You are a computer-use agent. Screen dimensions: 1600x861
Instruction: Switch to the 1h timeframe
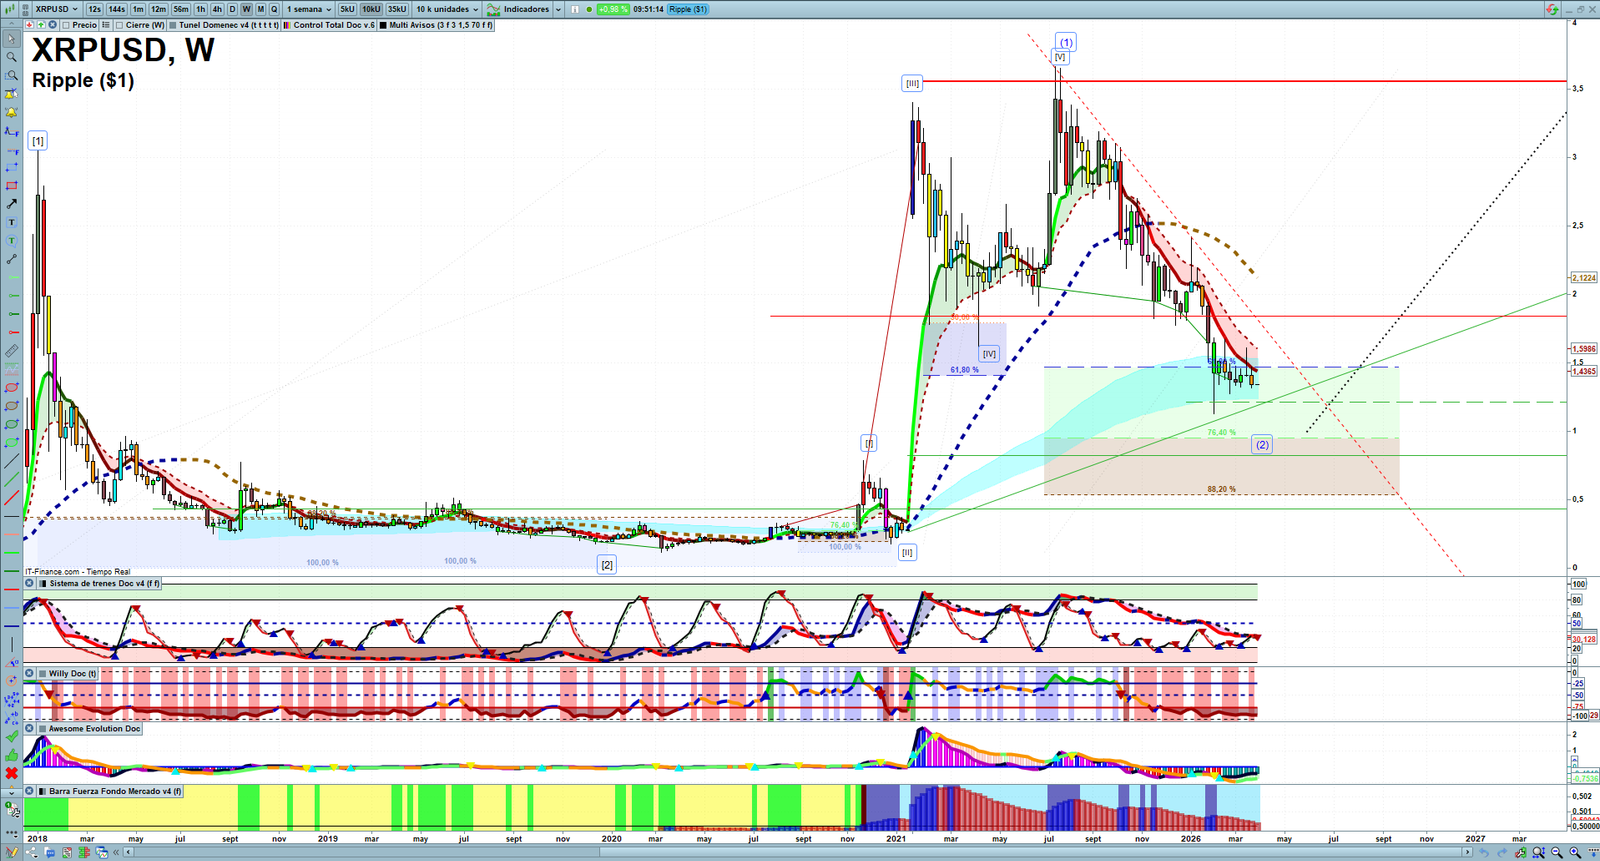pyautogui.click(x=201, y=9)
